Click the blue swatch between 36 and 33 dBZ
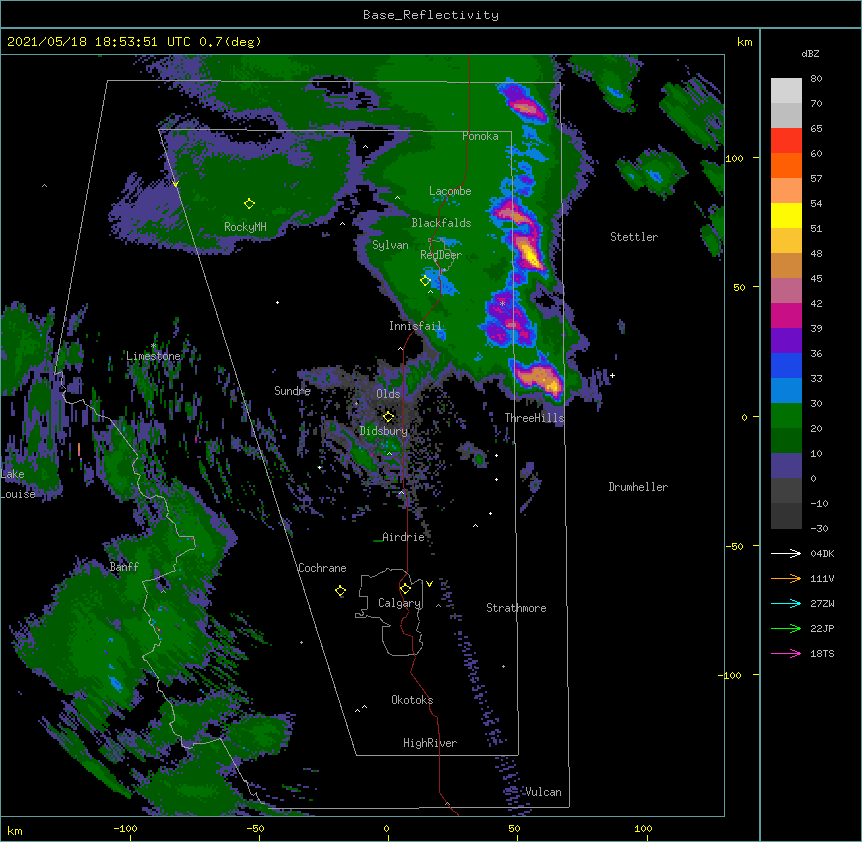Viewport: 862px width, 842px height. (786, 365)
